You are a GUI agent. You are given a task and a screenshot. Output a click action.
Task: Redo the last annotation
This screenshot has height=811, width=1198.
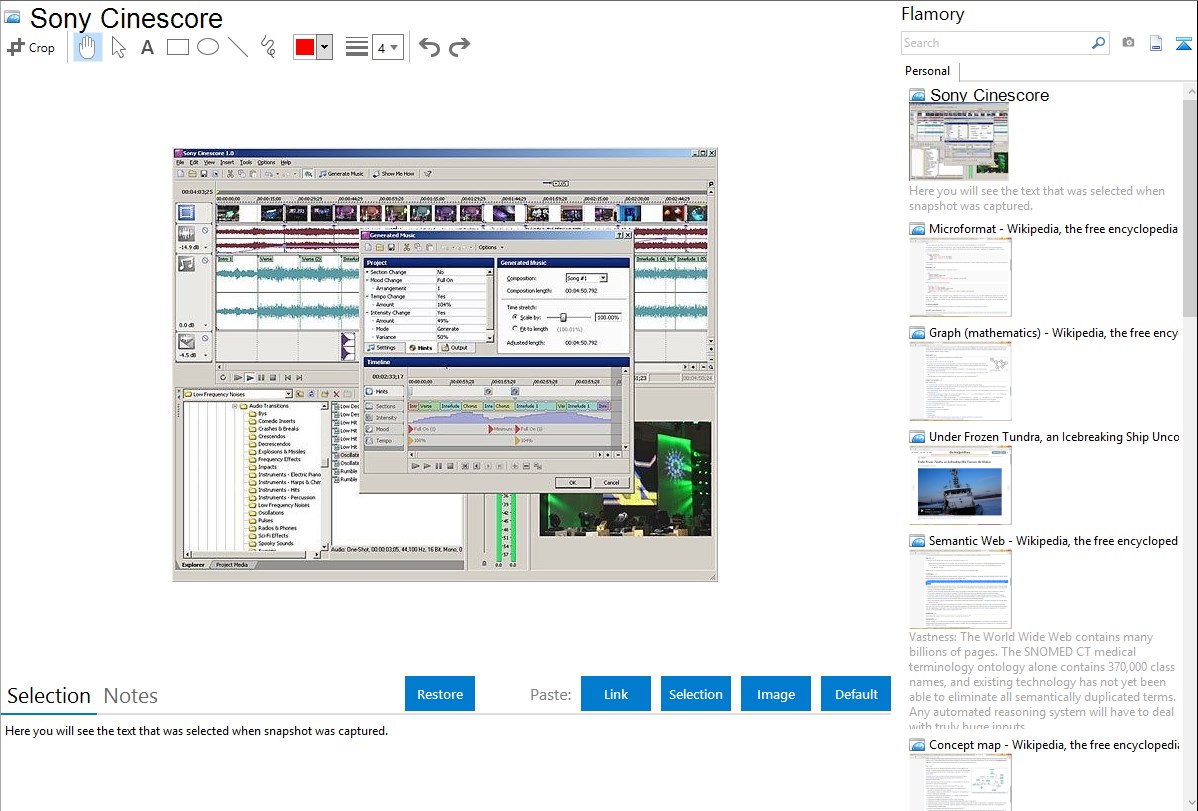tap(459, 47)
